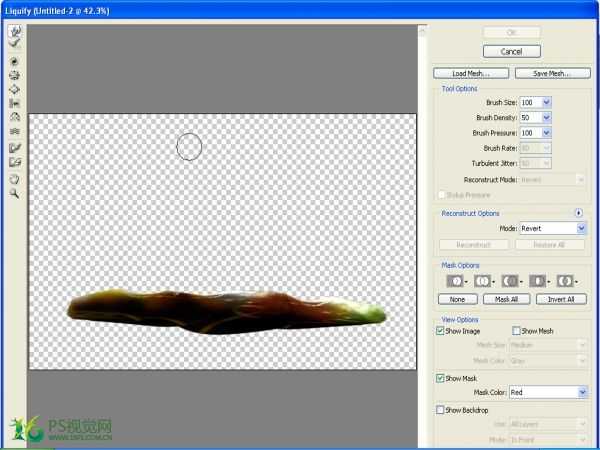Select the Pucker tool
Viewport: 600px width, 450px height.
pos(15,75)
